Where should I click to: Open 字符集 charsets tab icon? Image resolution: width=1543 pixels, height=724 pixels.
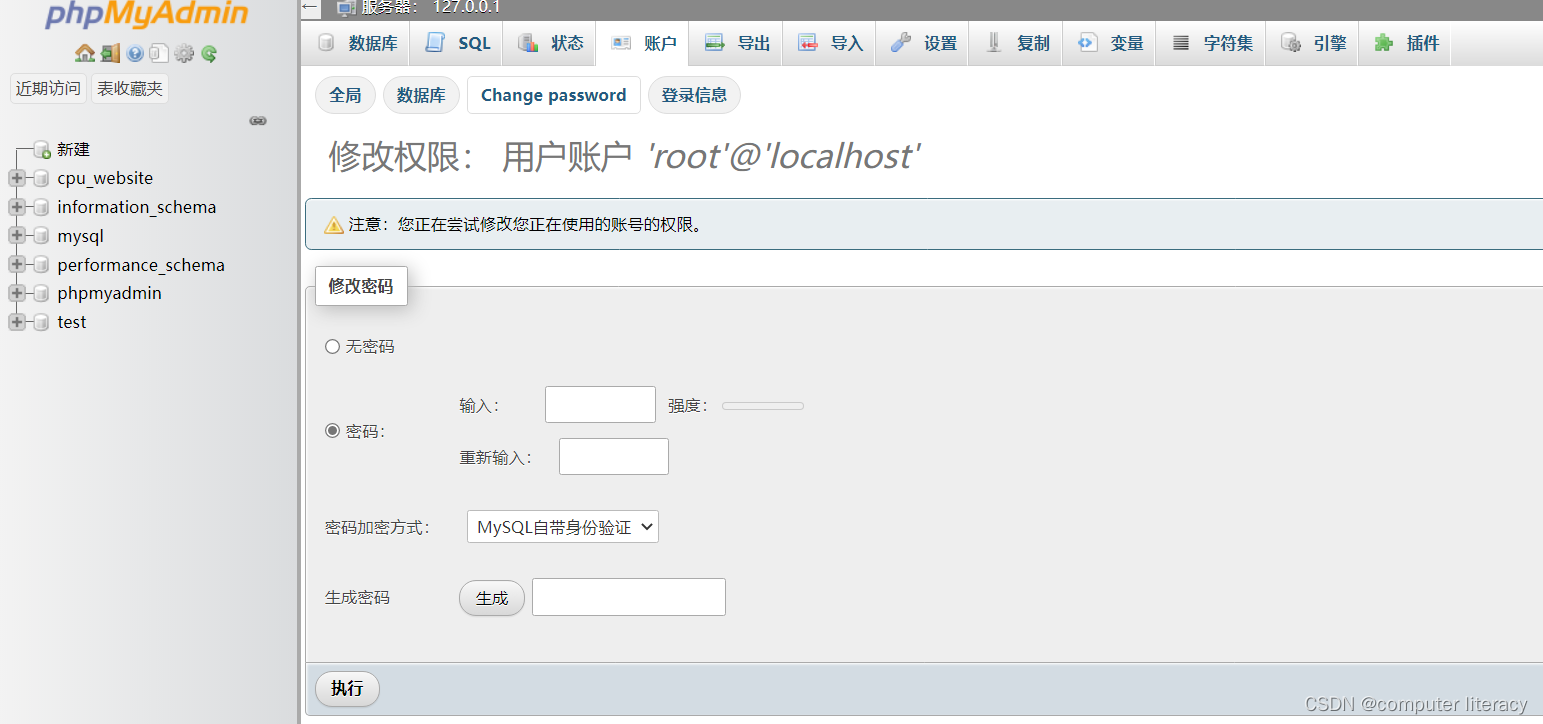(x=1181, y=43)
